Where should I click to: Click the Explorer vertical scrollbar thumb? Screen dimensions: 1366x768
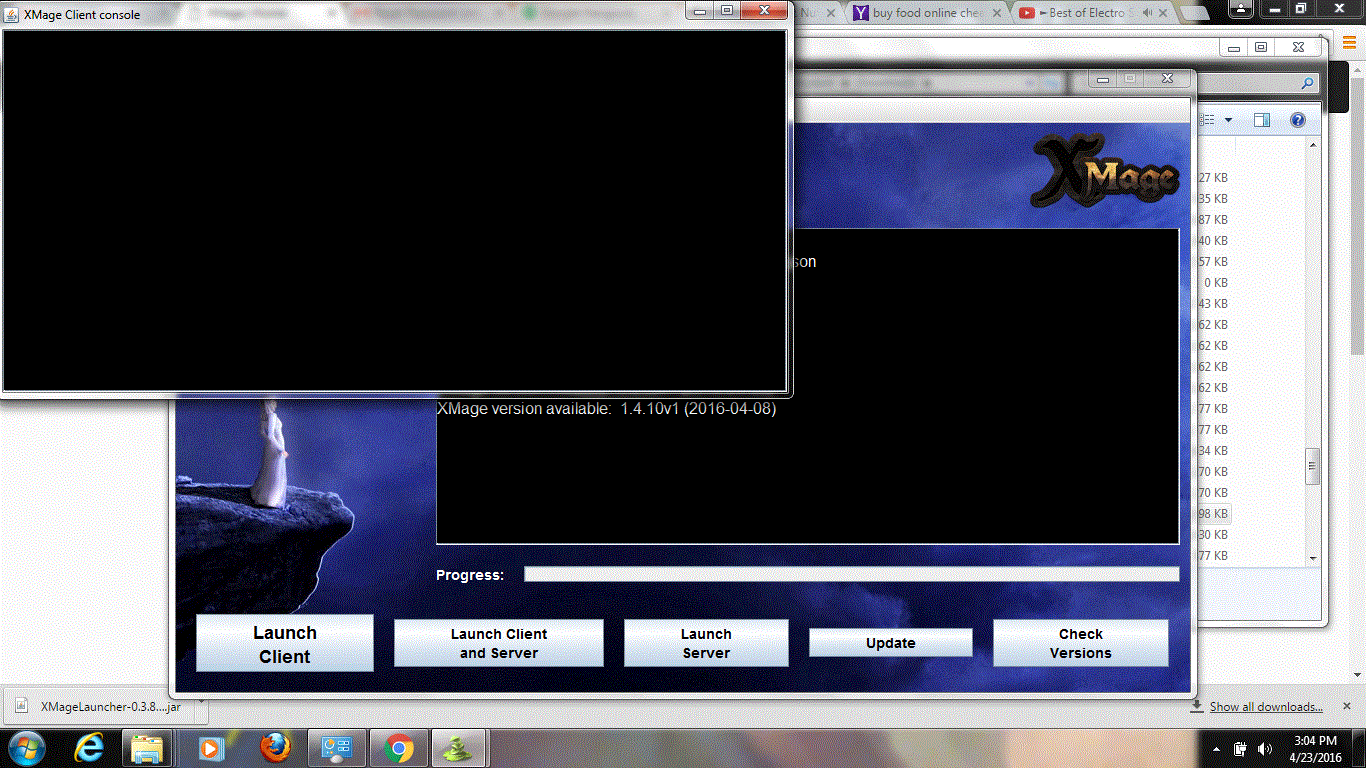coord(1313,465)
